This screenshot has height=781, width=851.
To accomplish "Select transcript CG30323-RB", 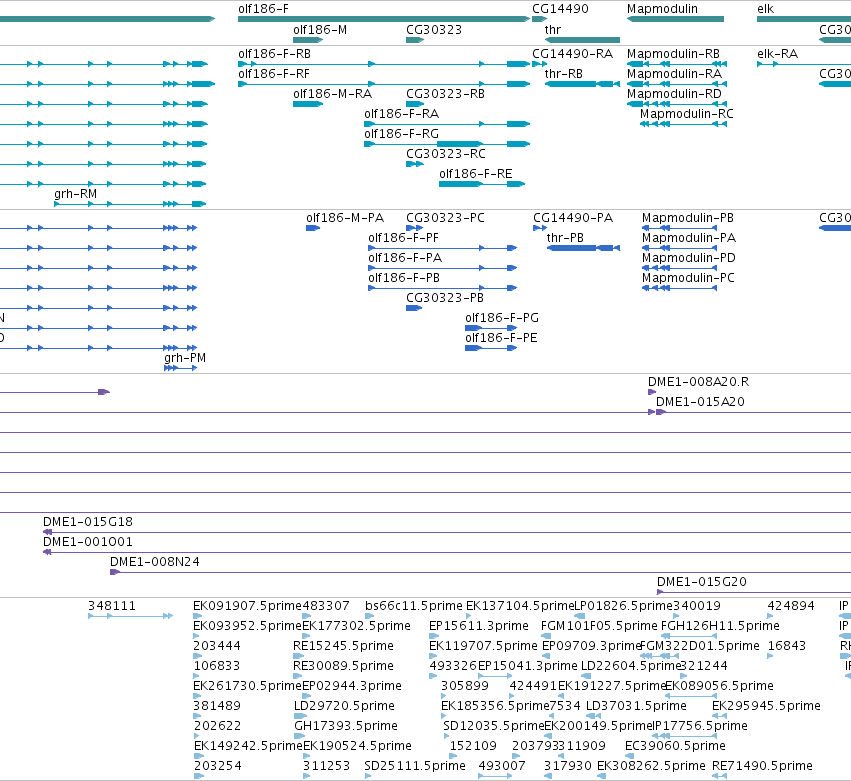I will [x=445, y=94].
